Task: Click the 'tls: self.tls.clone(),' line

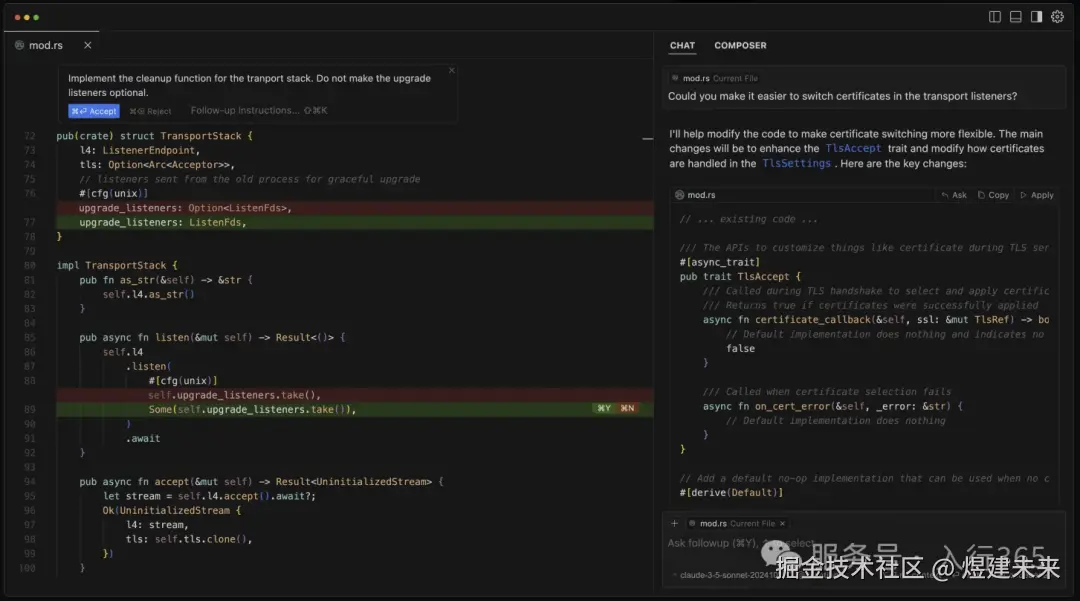Action: tap(189, 540)
